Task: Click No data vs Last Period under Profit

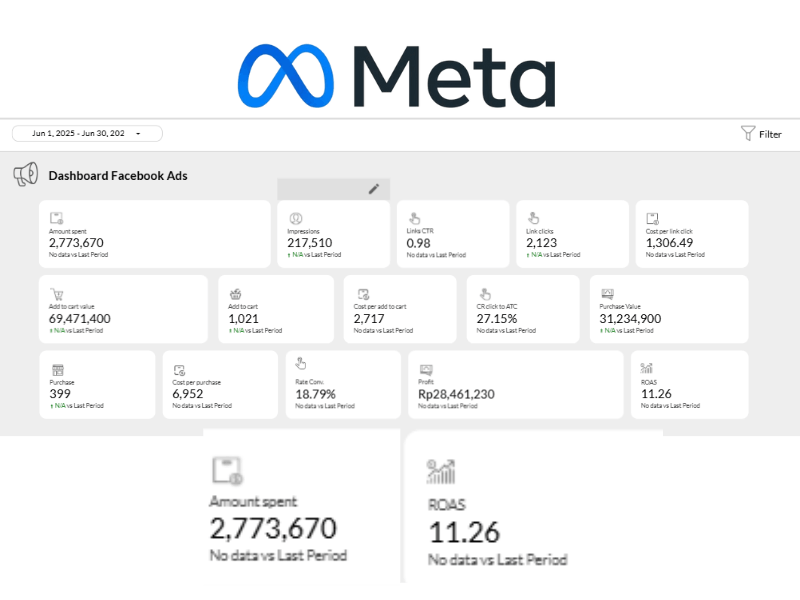Action: click(x=447, y=406)
